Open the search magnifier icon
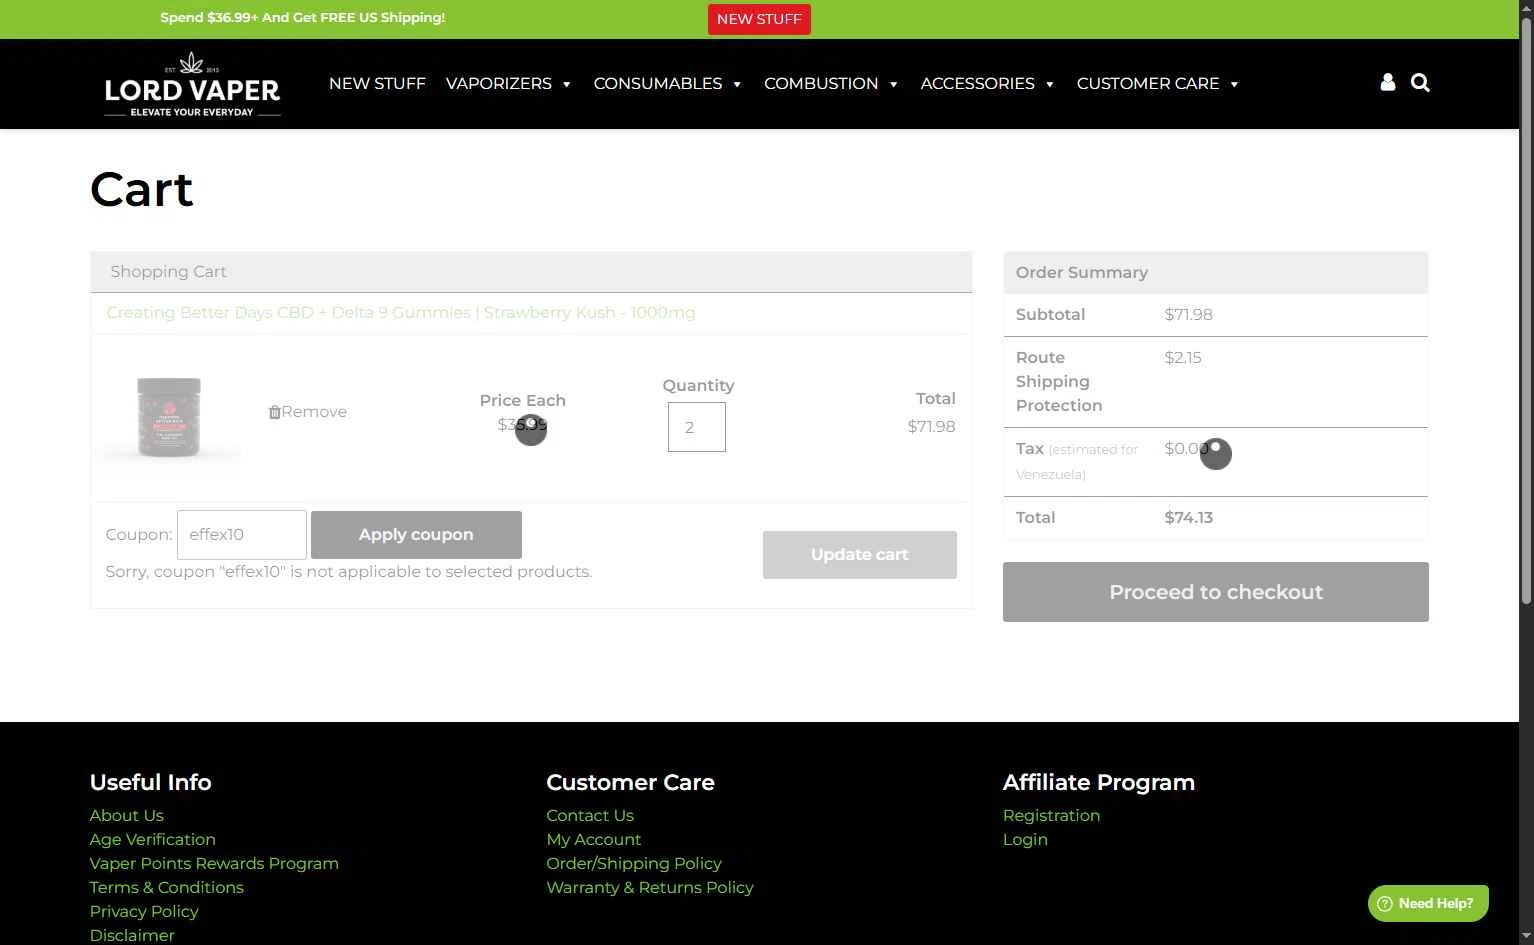The image size is (1534, 945). click(x=1420, y=83)
